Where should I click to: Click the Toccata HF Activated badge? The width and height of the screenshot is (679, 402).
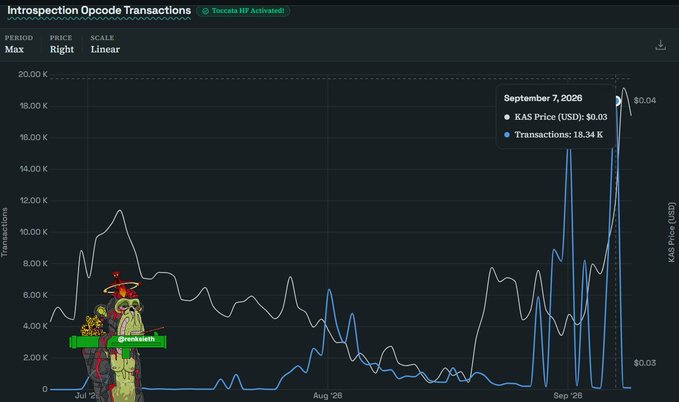tap(243, 11)
